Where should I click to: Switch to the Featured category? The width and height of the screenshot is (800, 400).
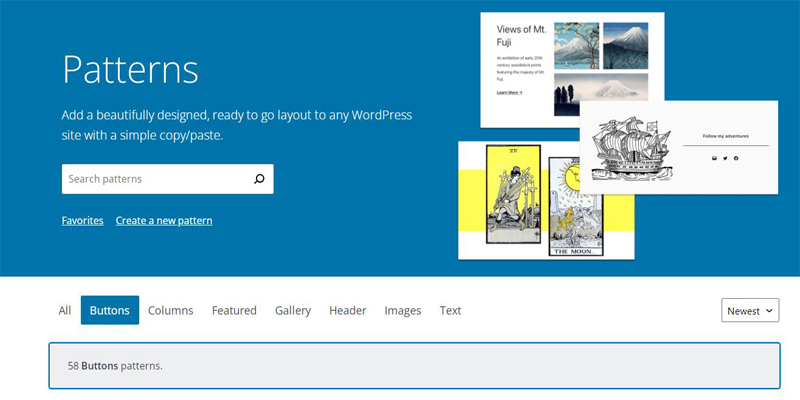click(x=234, y=310)
